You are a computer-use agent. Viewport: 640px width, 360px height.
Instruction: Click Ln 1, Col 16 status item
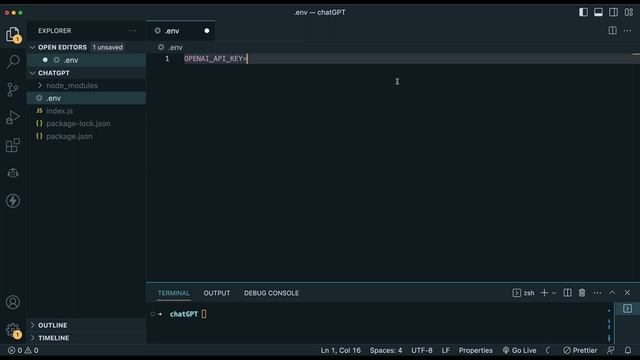pyautogui.click(x=340, y=351)
